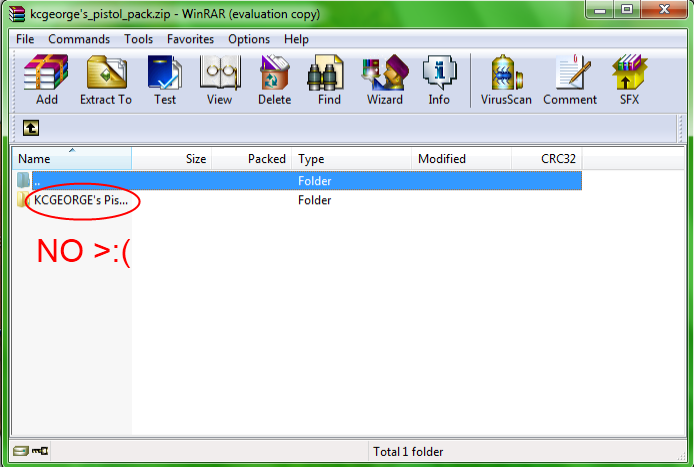Open the Extract To tool

click(106, 80)
